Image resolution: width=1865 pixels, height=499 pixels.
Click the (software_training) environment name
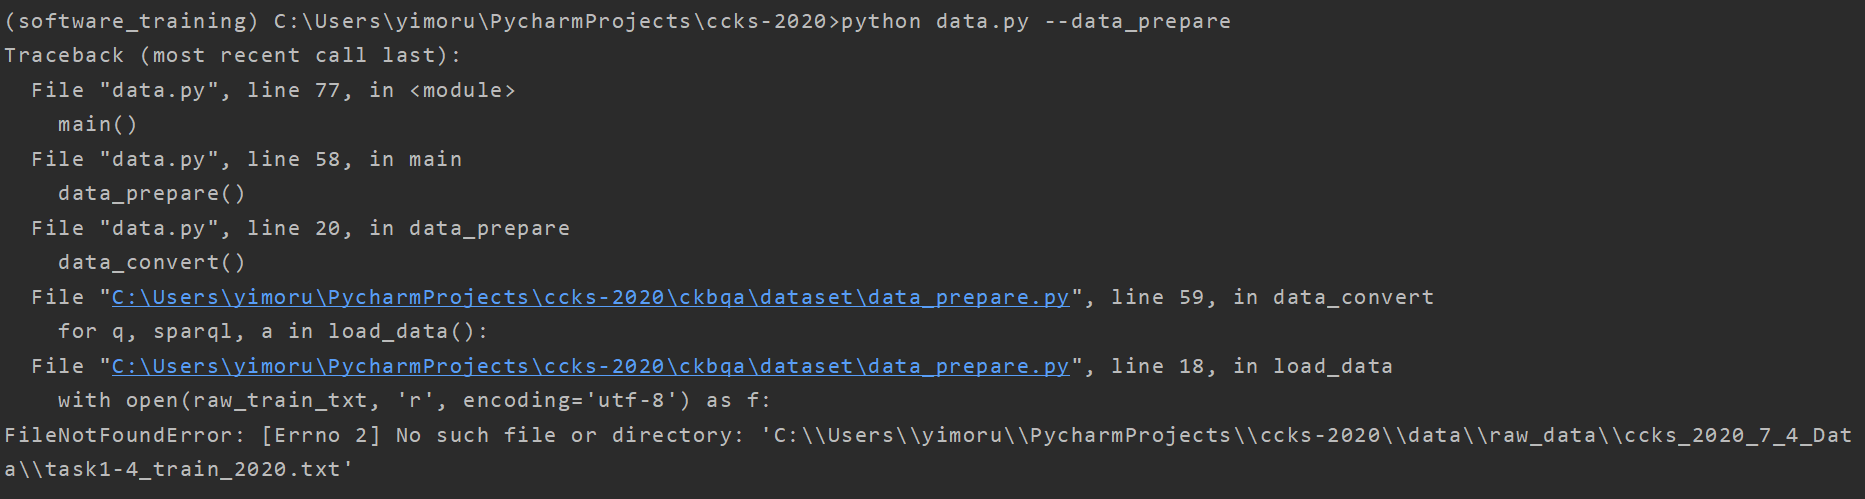tap(131, 21)
